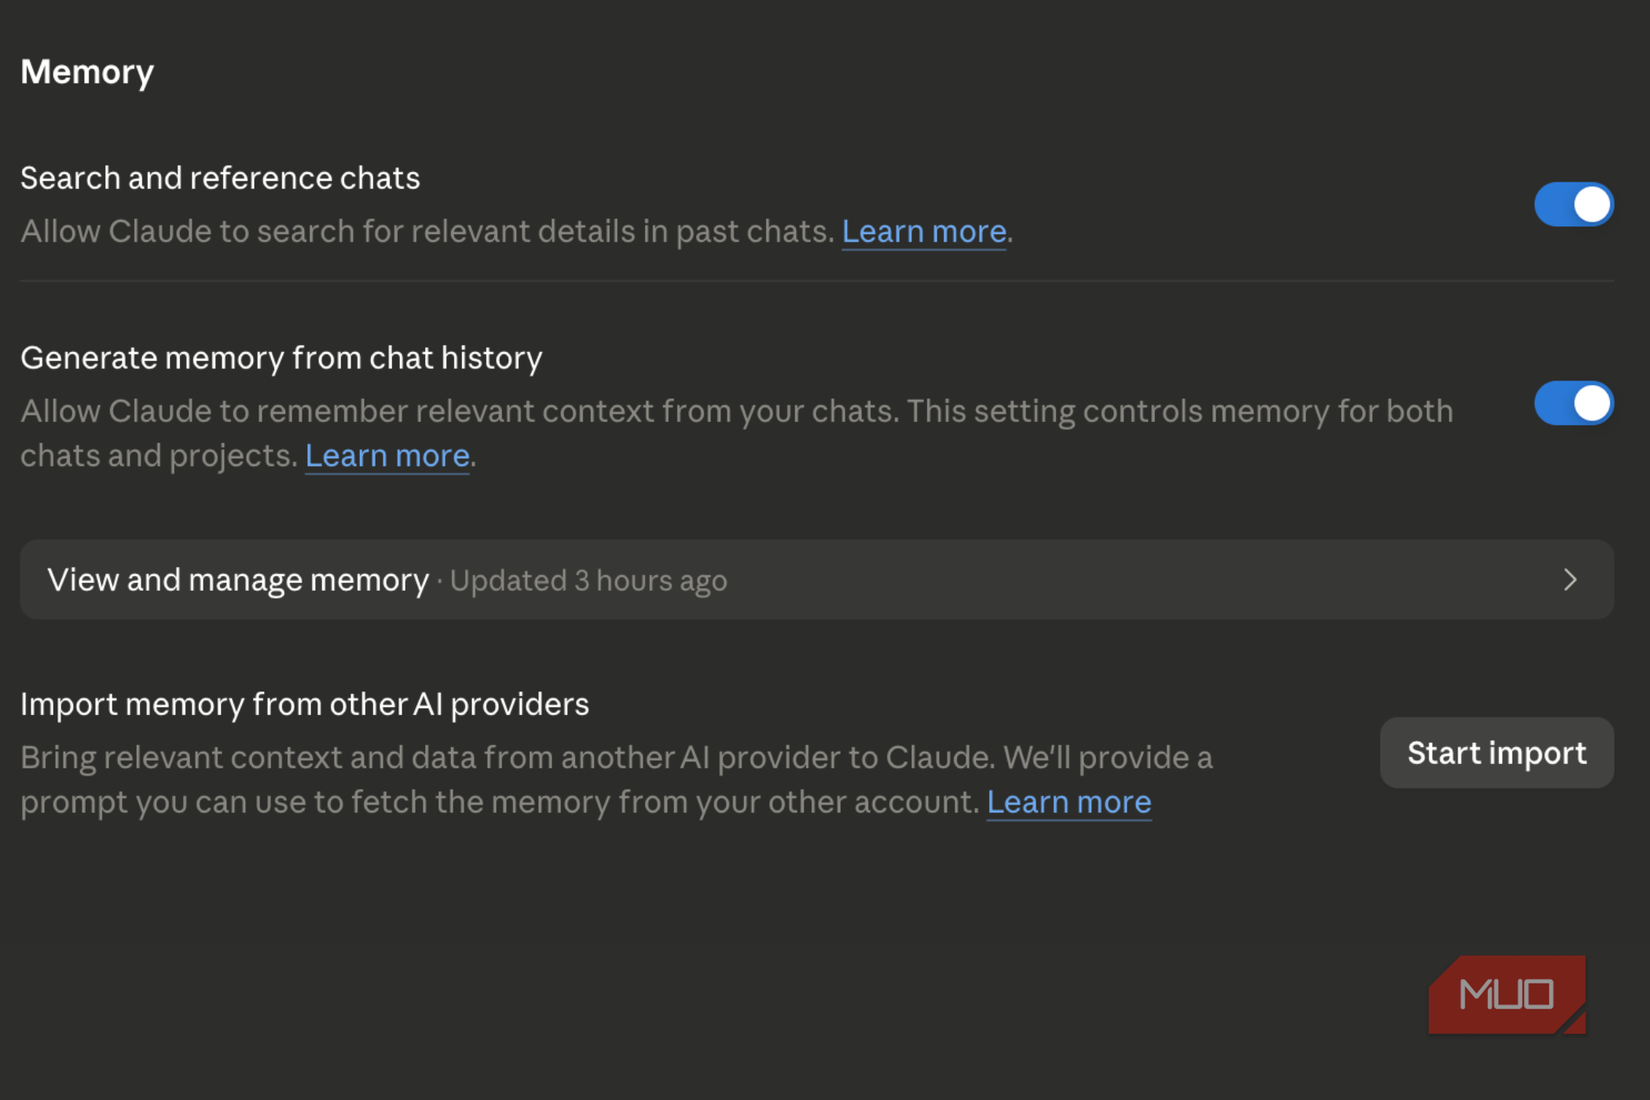
Task: Open Learn more link about chats and projects memory
Action: pos(387,455)
